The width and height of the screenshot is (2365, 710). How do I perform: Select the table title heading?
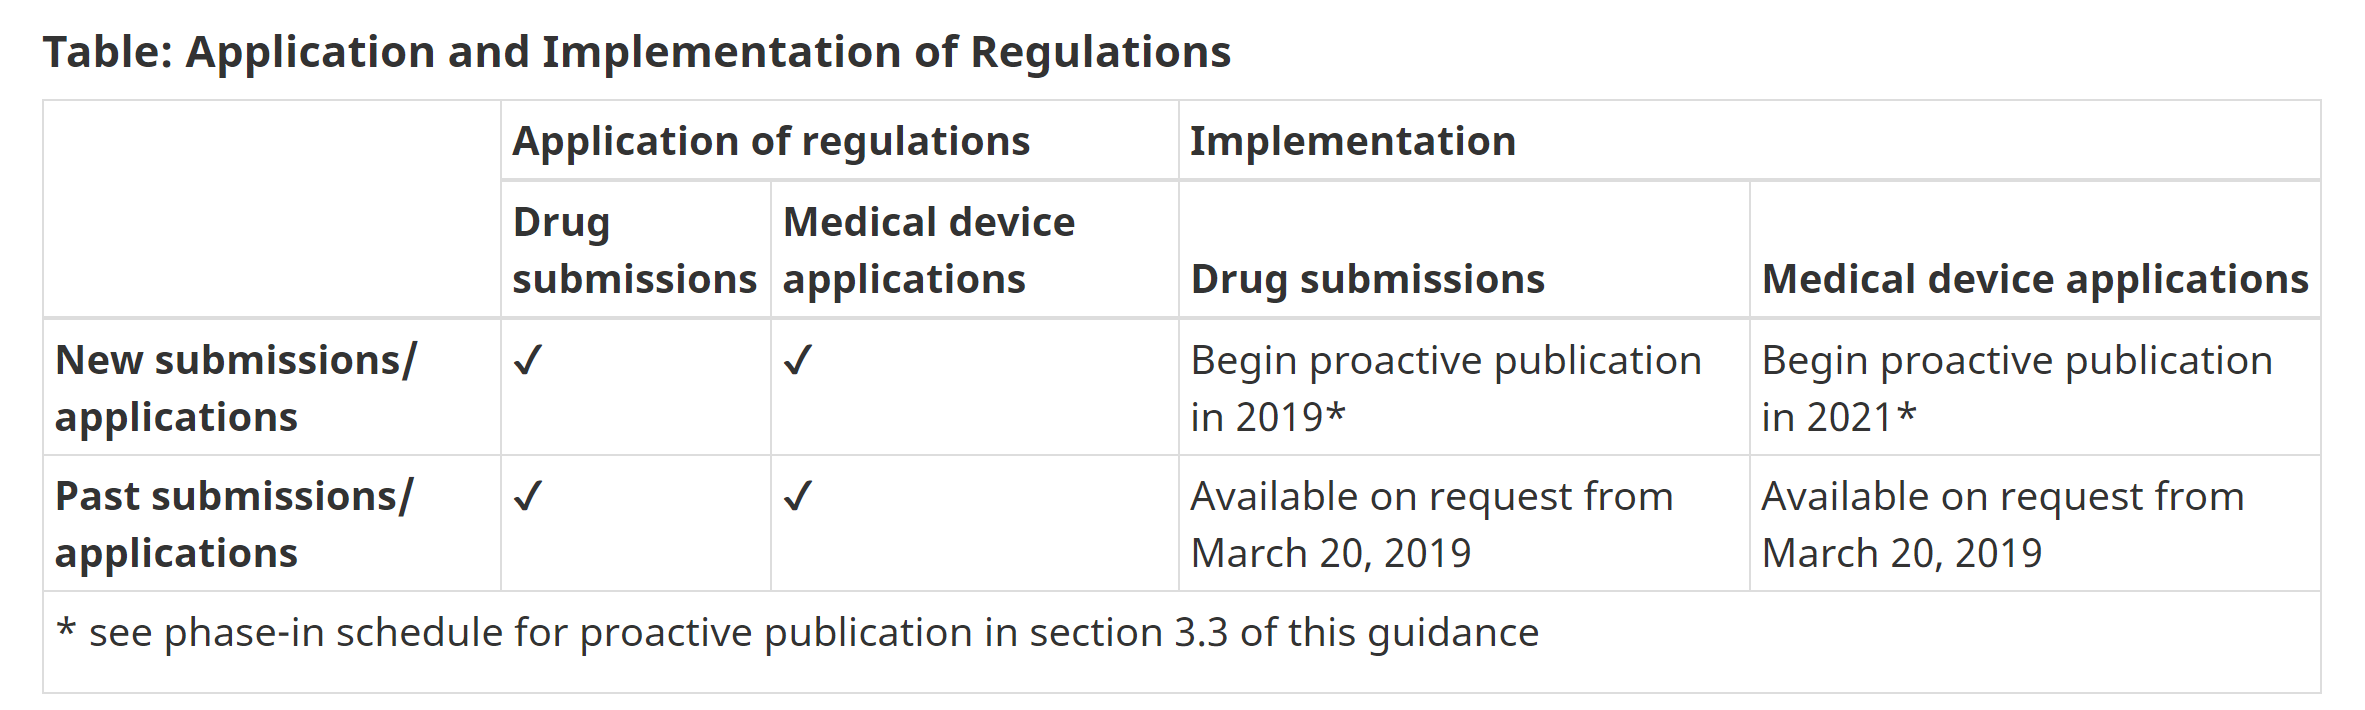coord(637,52)
